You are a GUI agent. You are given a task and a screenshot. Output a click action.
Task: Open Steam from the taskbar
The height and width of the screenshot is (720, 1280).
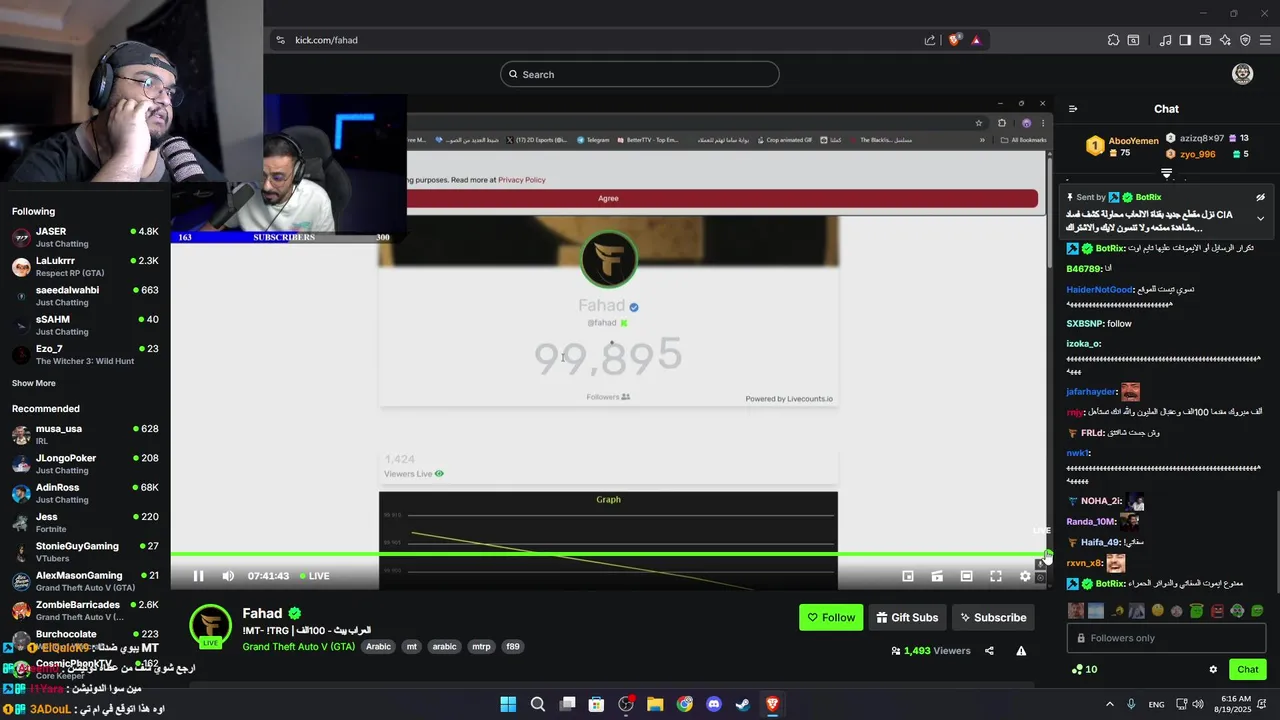click(743, 704)
